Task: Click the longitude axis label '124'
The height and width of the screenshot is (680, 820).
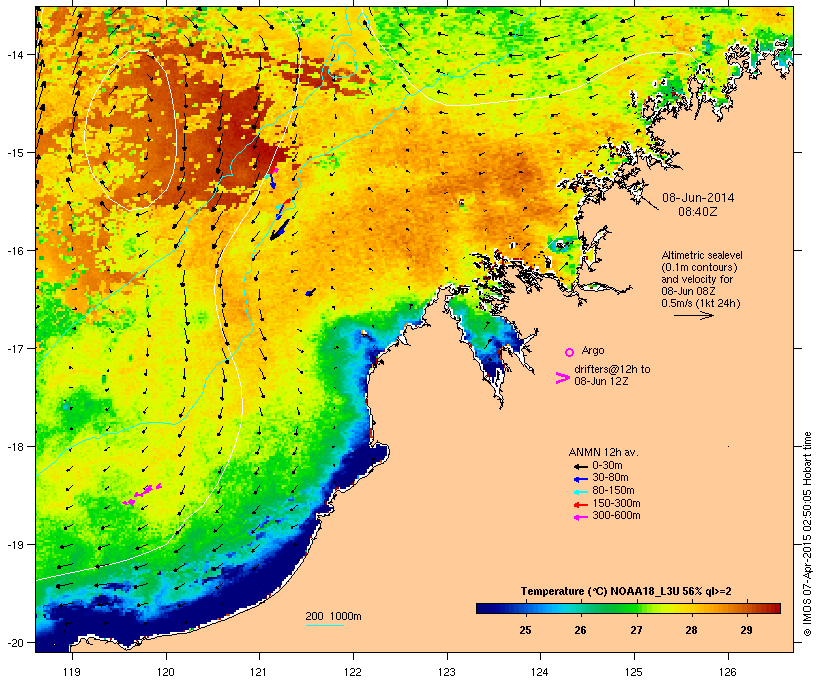Action: click(540, 672)
